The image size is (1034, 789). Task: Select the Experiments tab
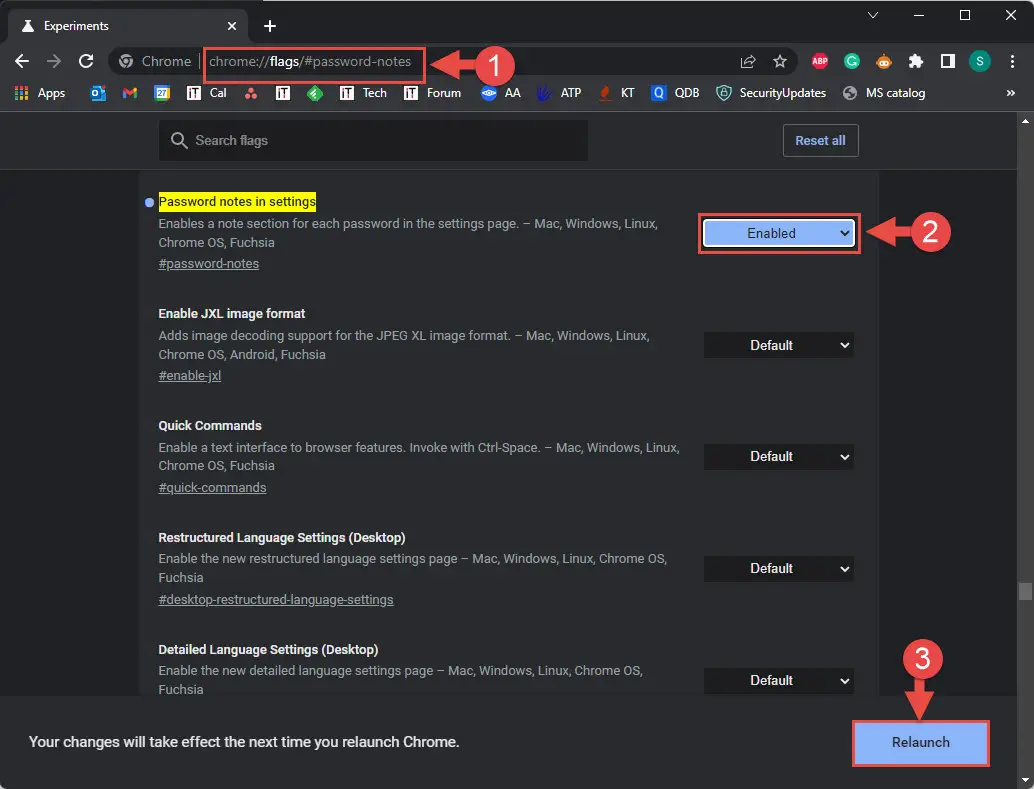pos(129,26)
